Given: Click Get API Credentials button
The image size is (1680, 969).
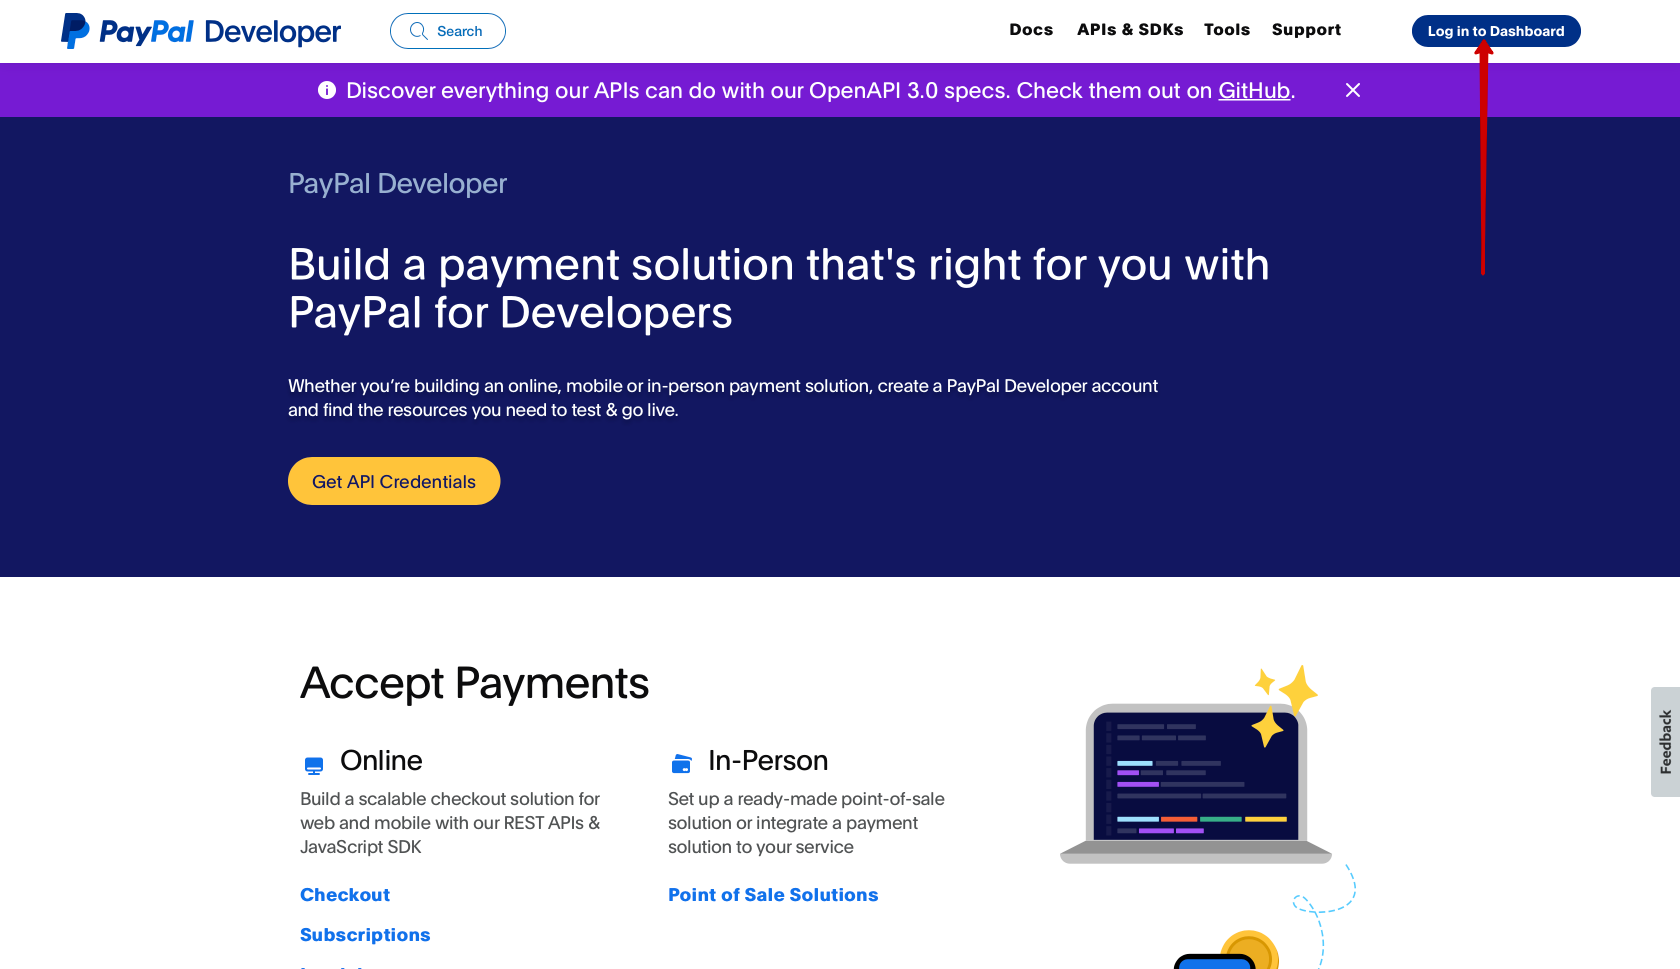Looking at the screenshot, I should (394, 481).
